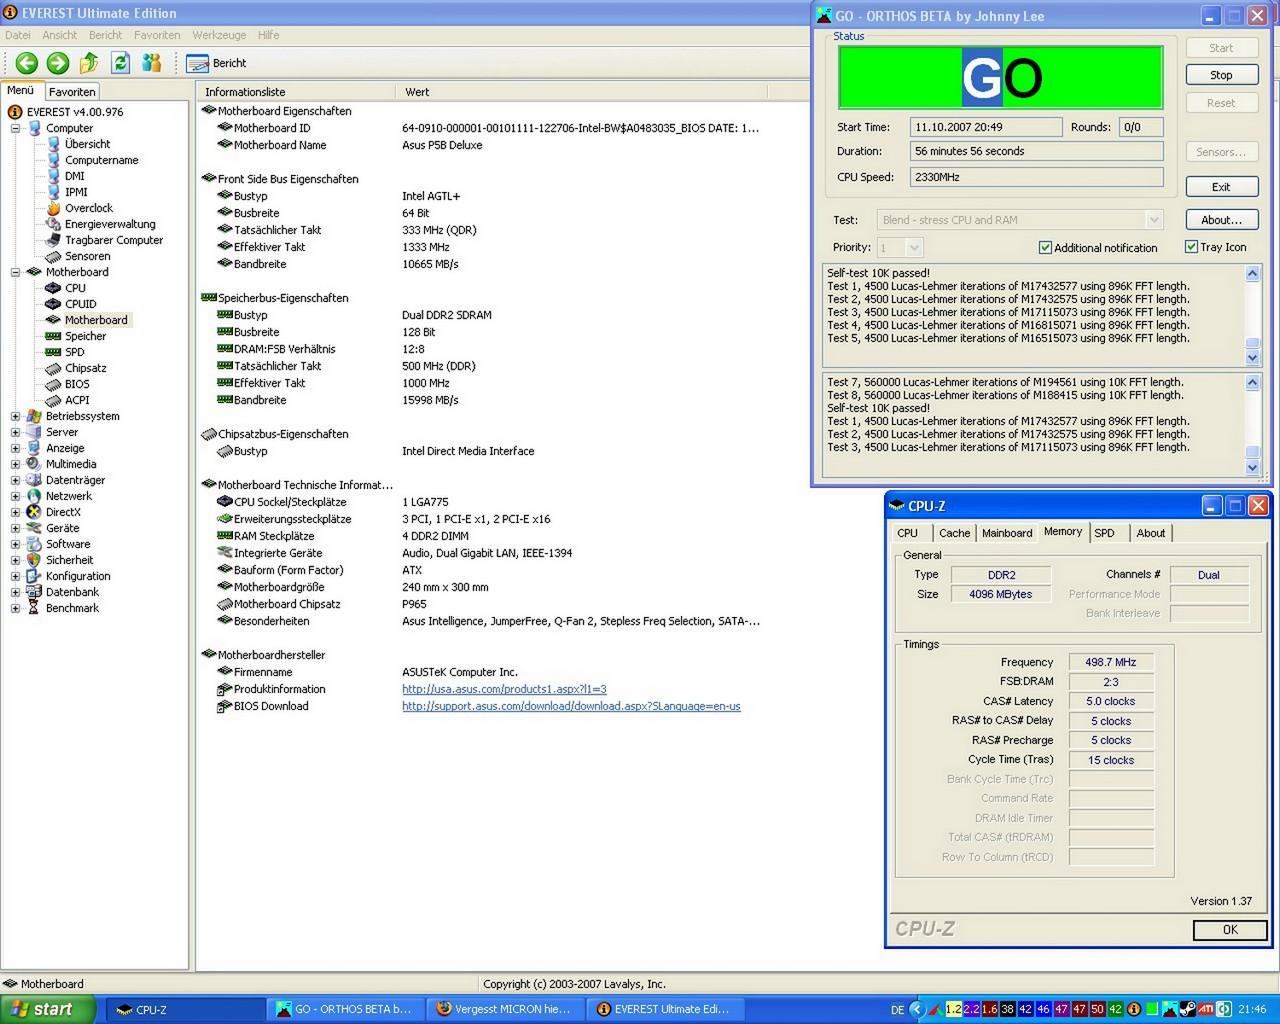
Task: Open the Ansicht menu
Action: [x=59, y=35]
